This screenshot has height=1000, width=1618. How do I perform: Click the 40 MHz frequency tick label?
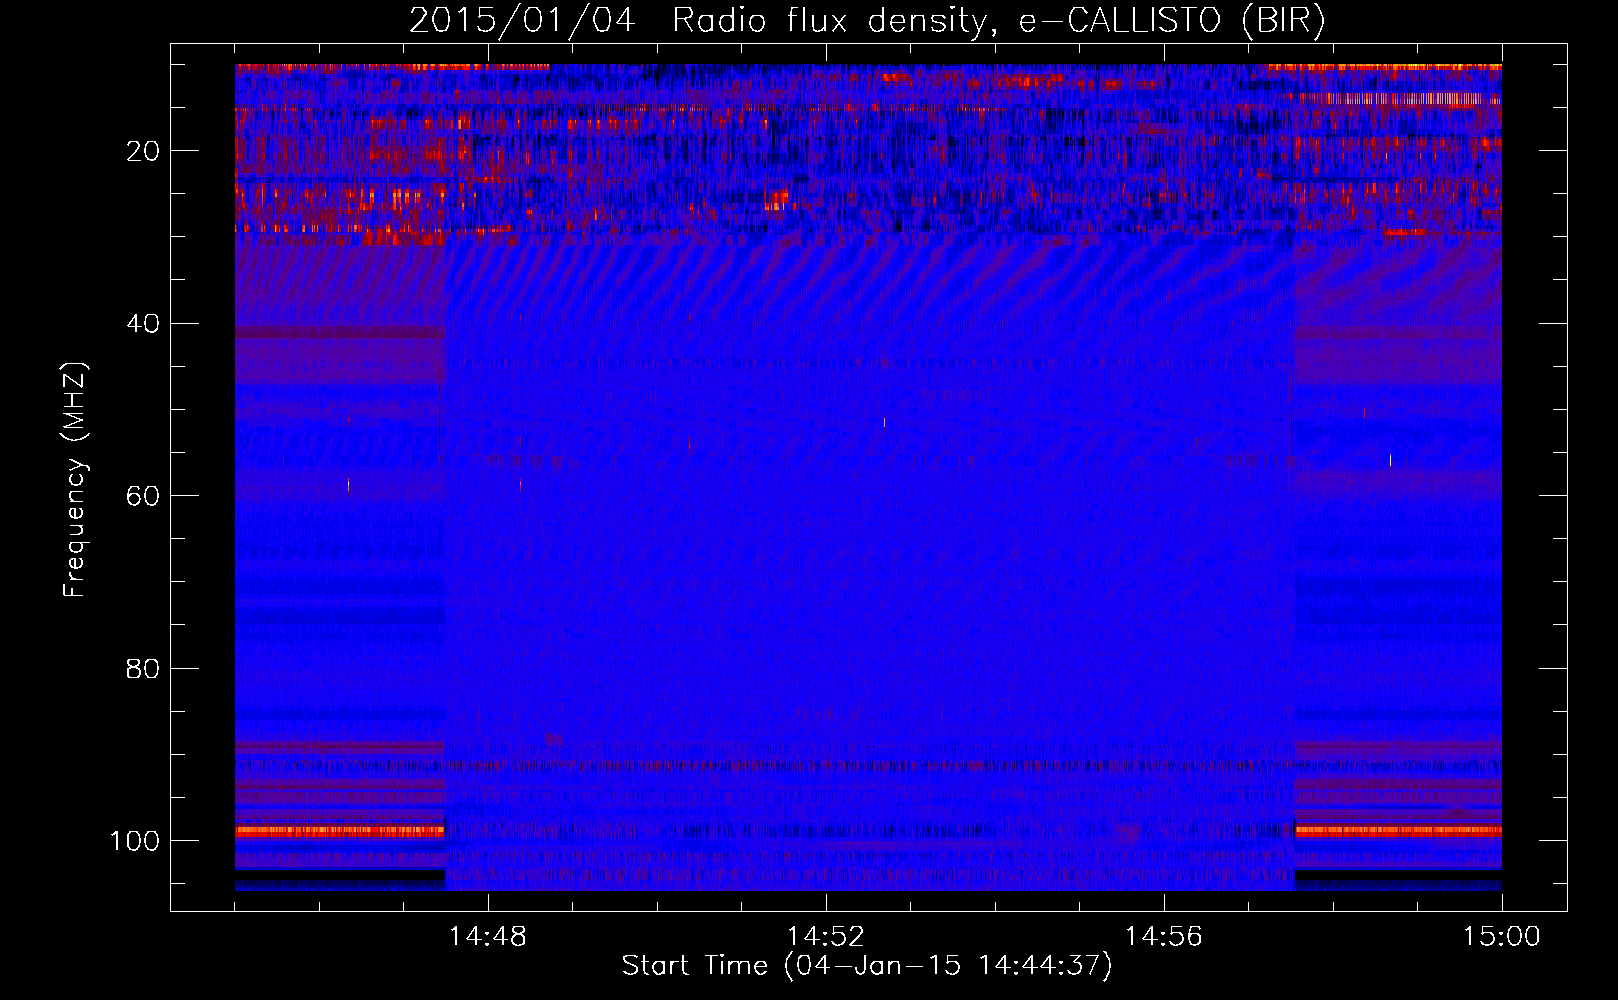(x=143, y=324)
